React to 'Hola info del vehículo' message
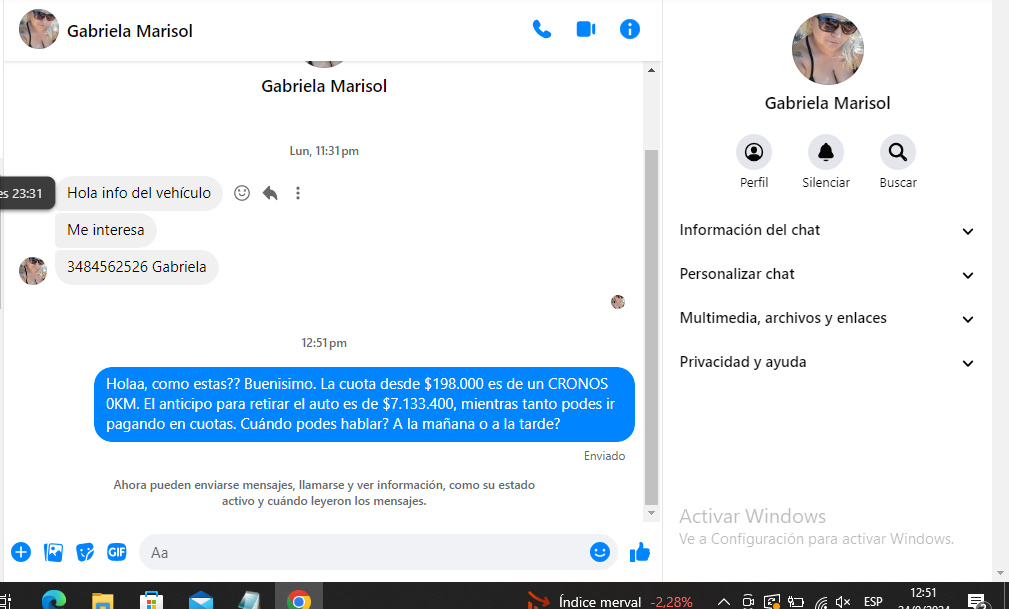 click(242, 193)
